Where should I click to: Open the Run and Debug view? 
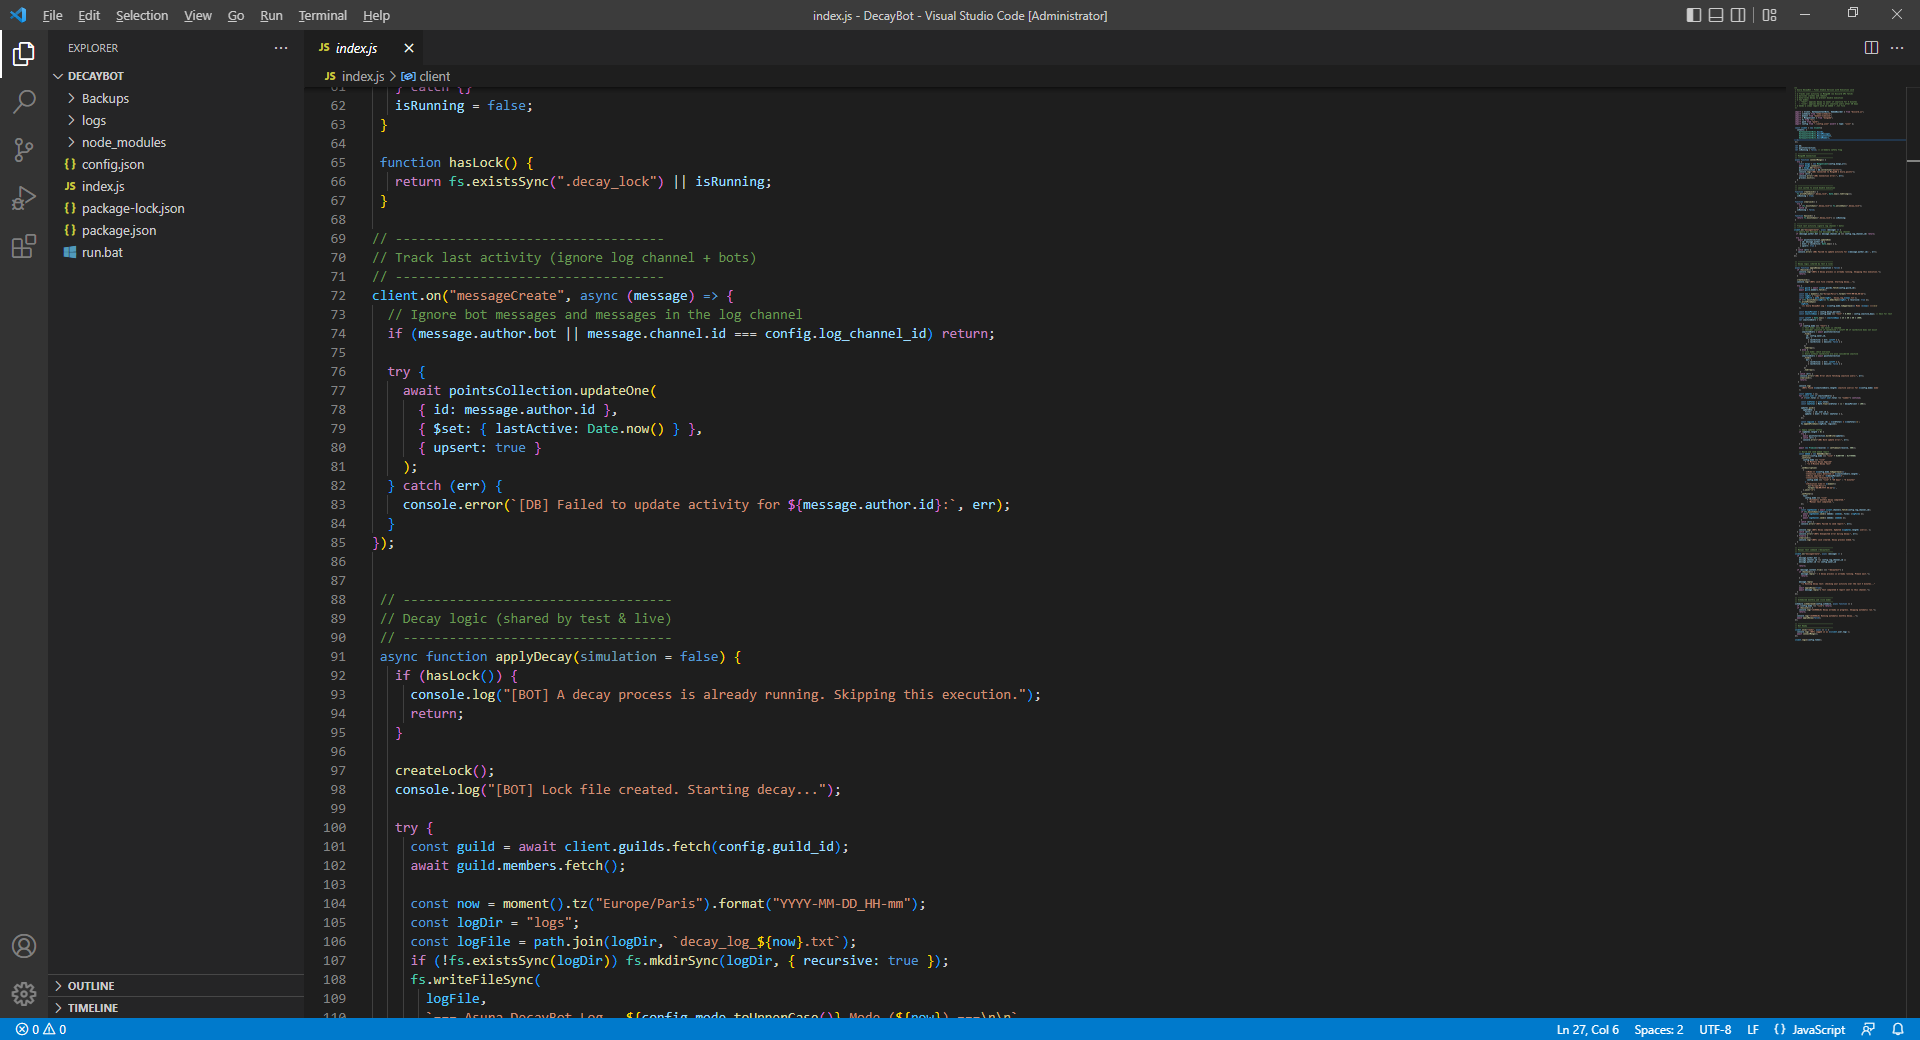24,198
